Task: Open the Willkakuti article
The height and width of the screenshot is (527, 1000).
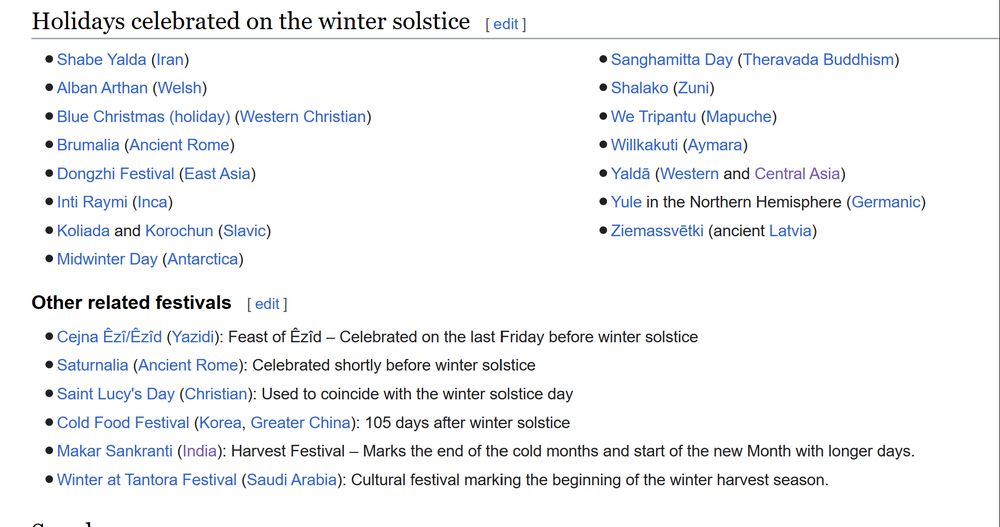Action: 644,145
